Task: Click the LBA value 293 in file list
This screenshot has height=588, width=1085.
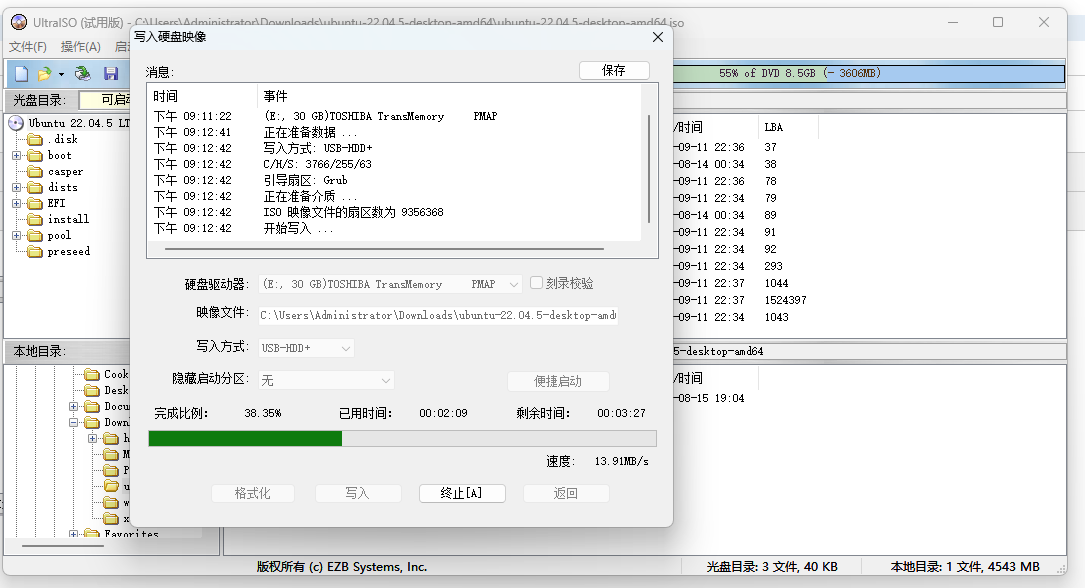Action: point(774,266)
